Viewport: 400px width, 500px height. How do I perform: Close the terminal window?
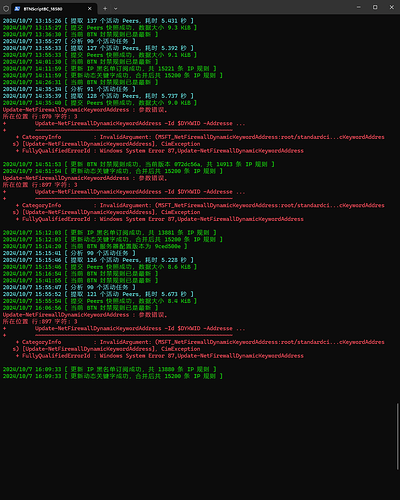(x=392, y=7)
